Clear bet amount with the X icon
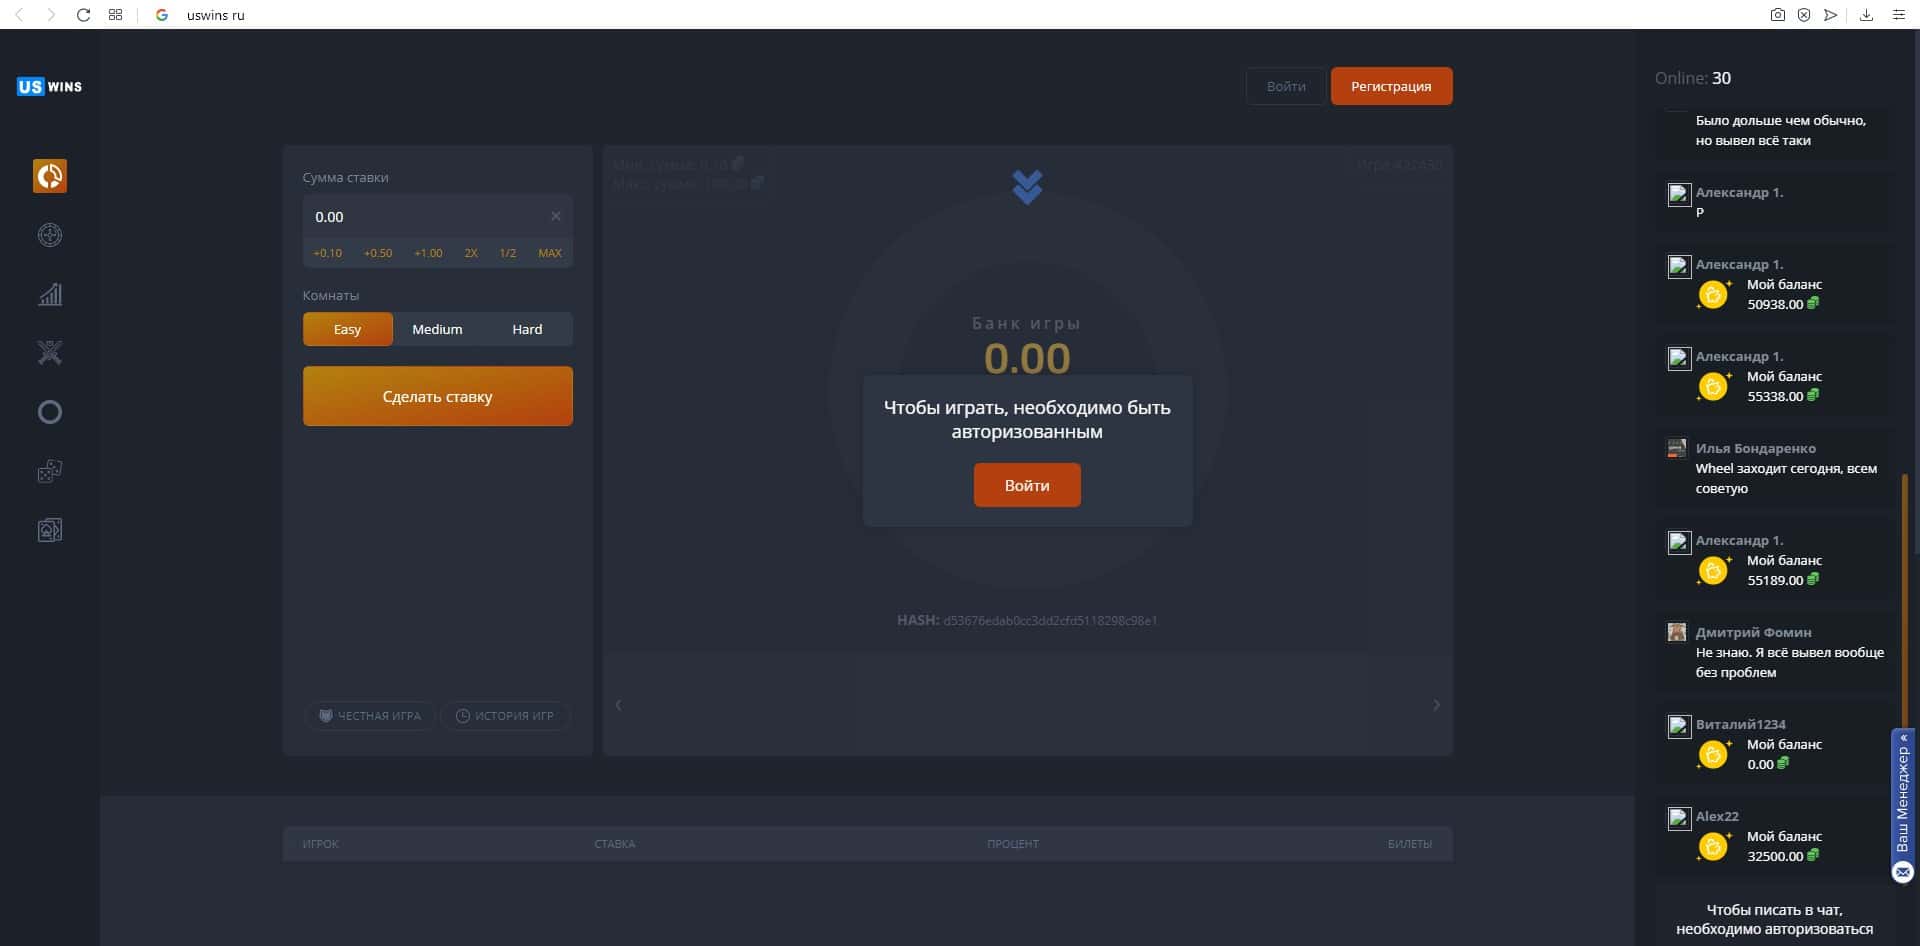 pyautogui.click(x=556, y=217)
